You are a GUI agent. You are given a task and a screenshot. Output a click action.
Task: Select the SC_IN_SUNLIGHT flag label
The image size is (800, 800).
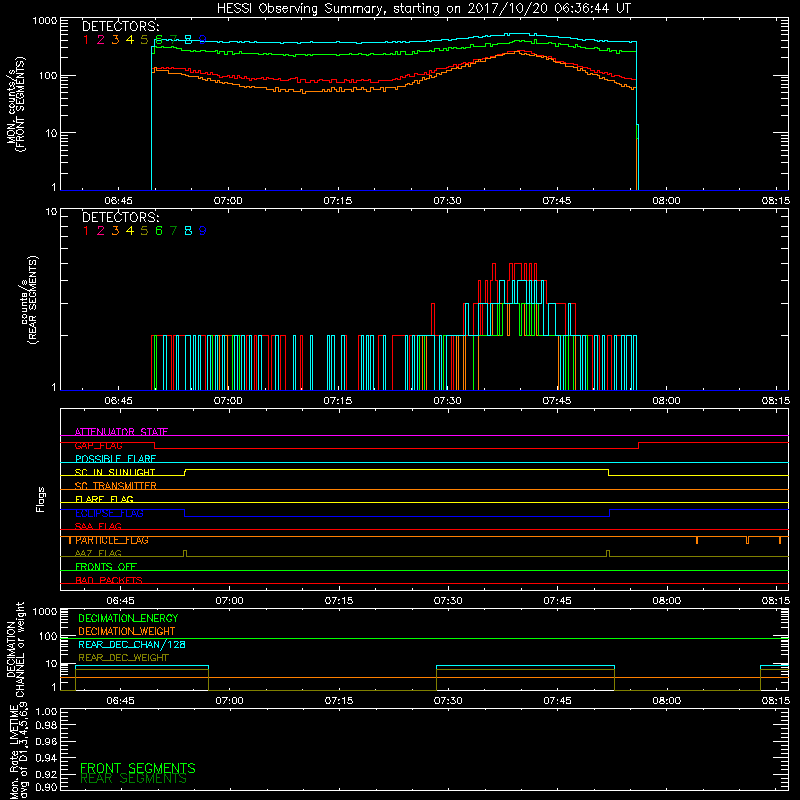pyautogui.click(x=115, y=472)
